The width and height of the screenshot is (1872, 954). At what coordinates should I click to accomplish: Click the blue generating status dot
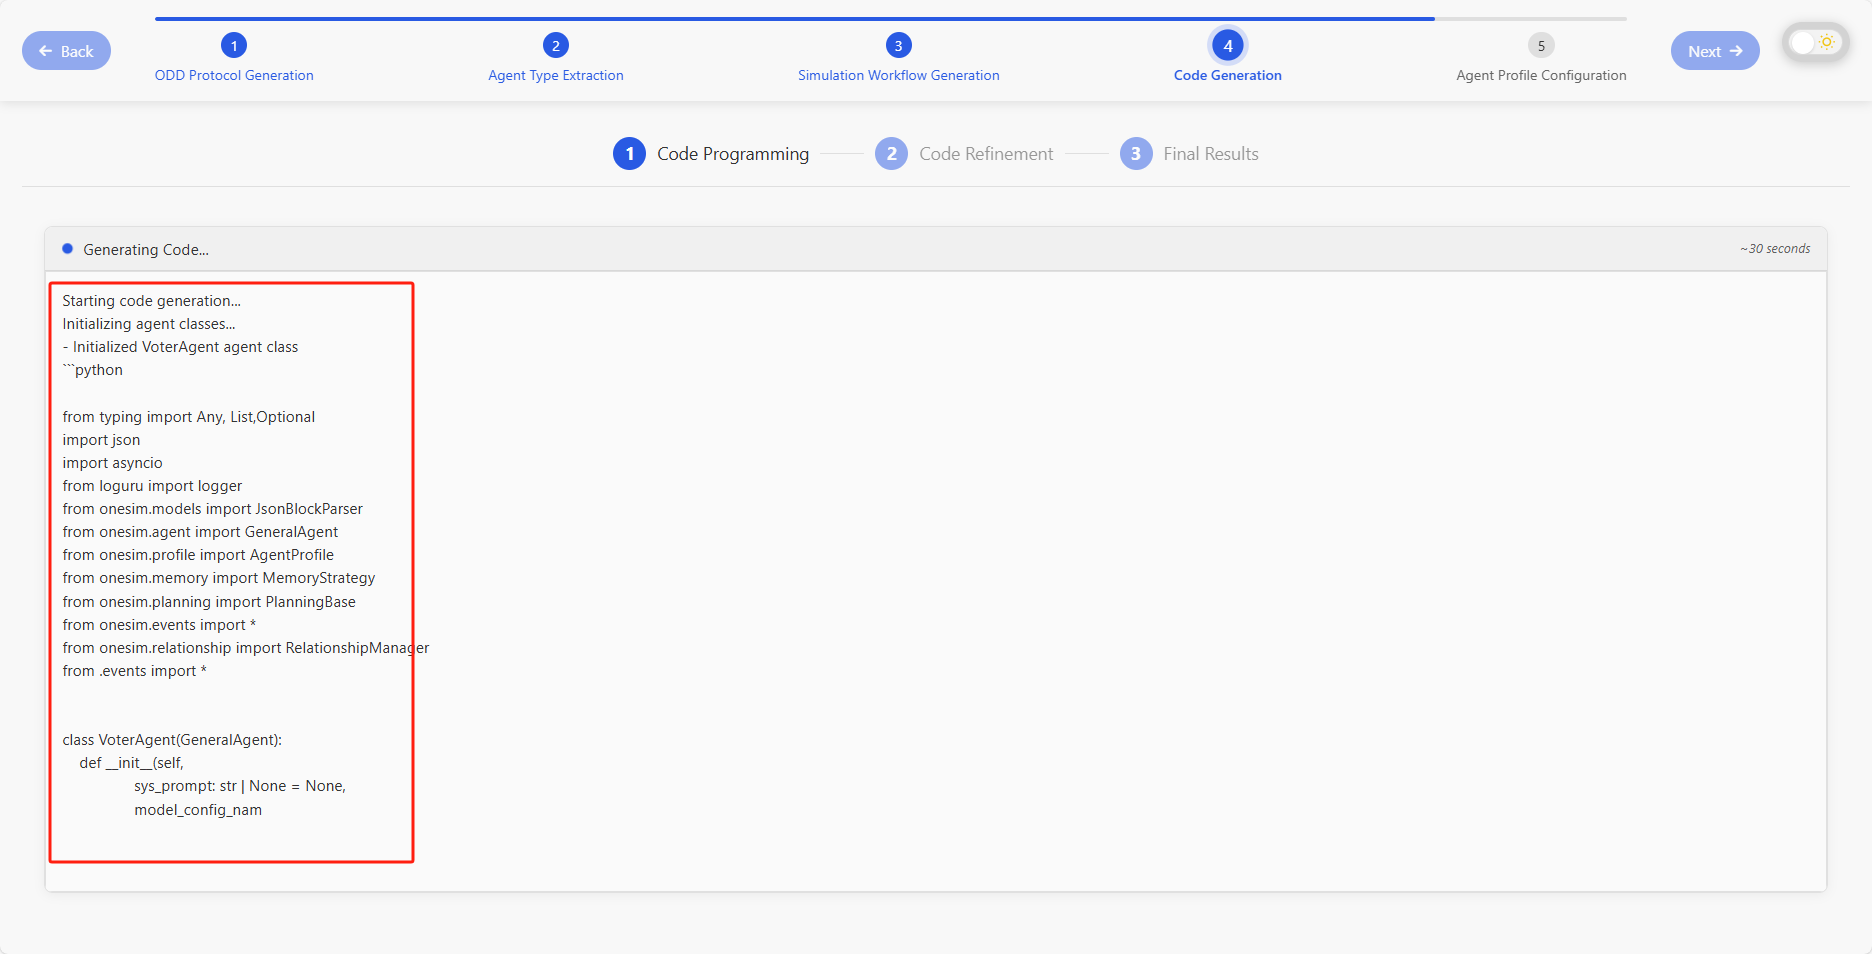[68, 249]
